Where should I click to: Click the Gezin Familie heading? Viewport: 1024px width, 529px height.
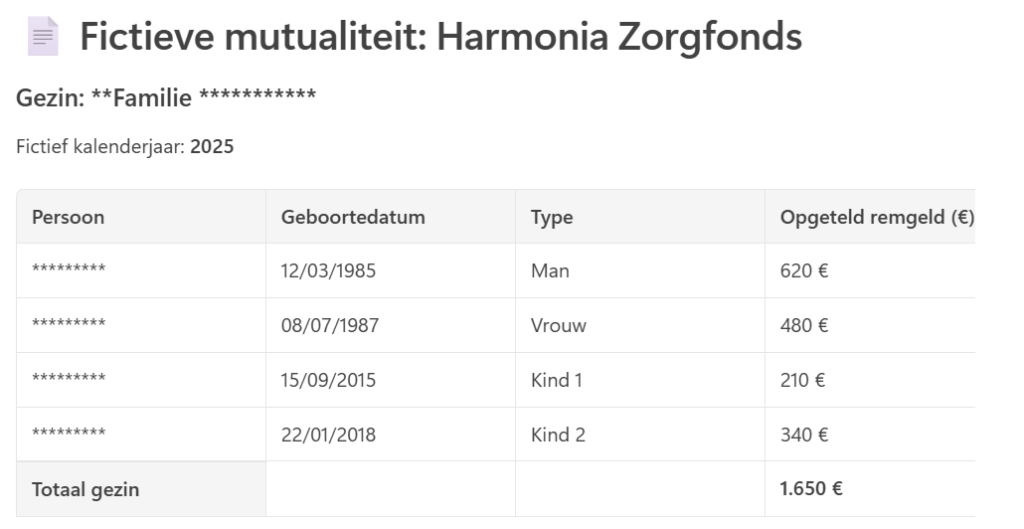(x=166, y=97)
